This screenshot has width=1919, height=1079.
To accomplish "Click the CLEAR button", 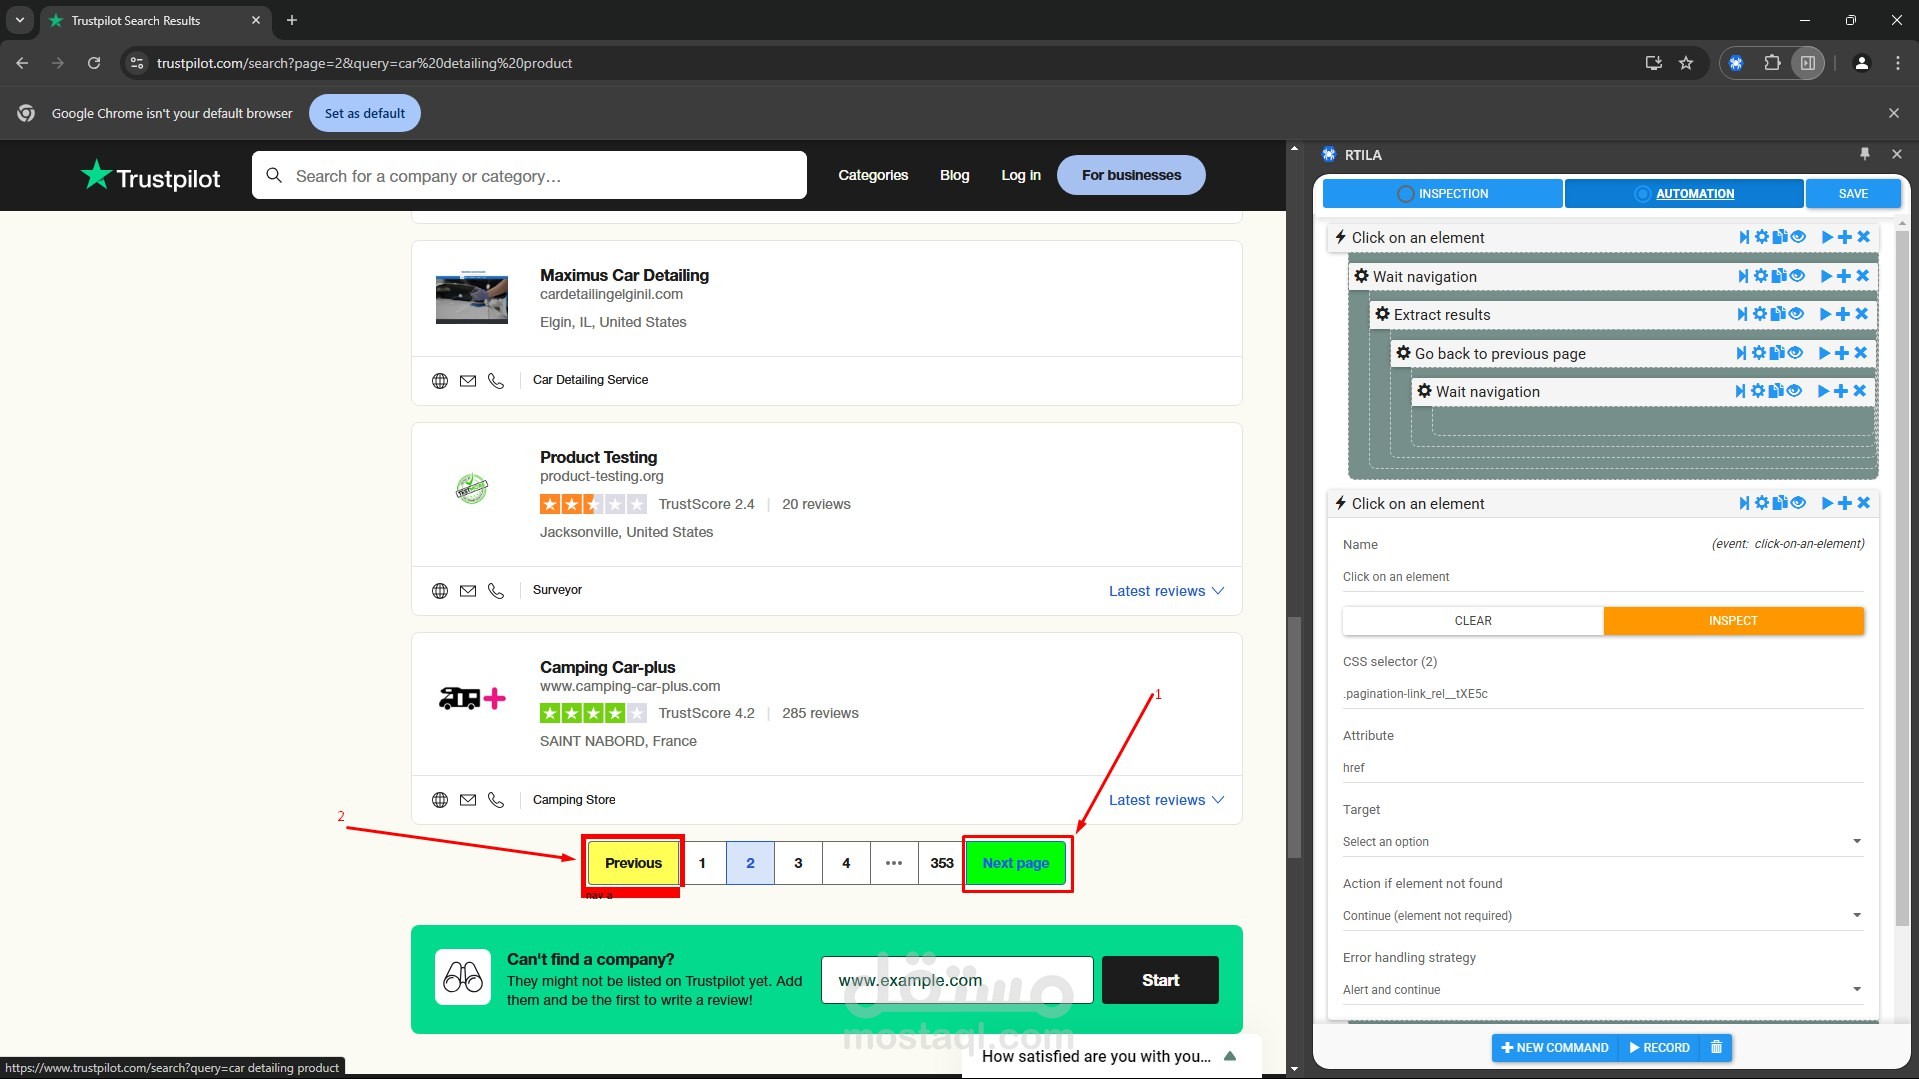I will tap(1473, 621).
